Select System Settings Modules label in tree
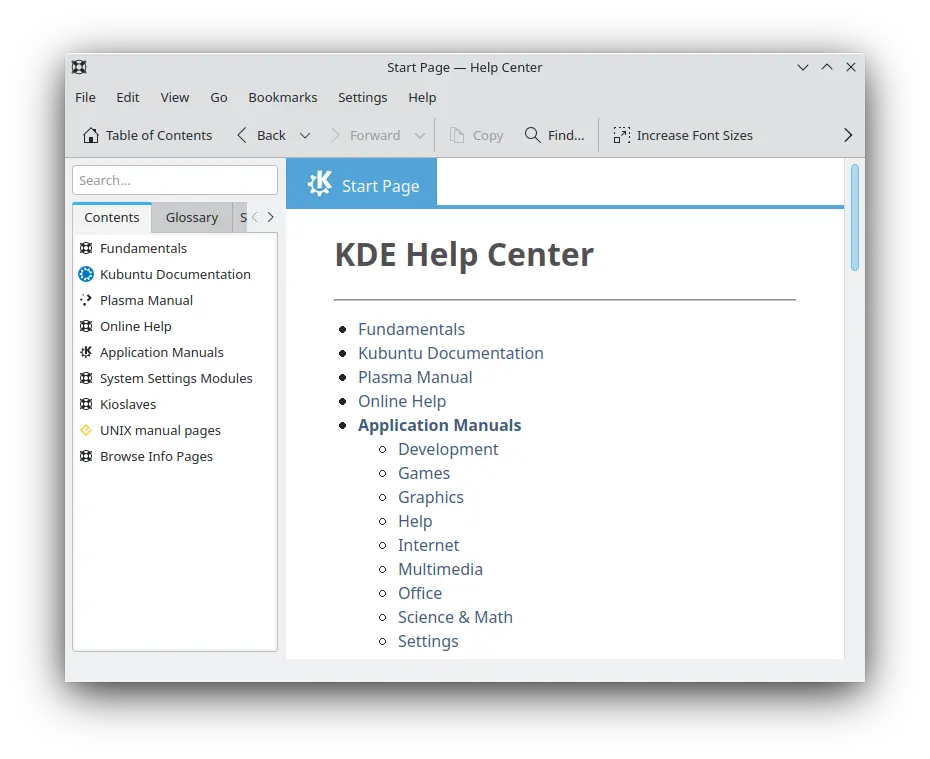Screen dimensions: 930x759 click(x=176, y=378)
